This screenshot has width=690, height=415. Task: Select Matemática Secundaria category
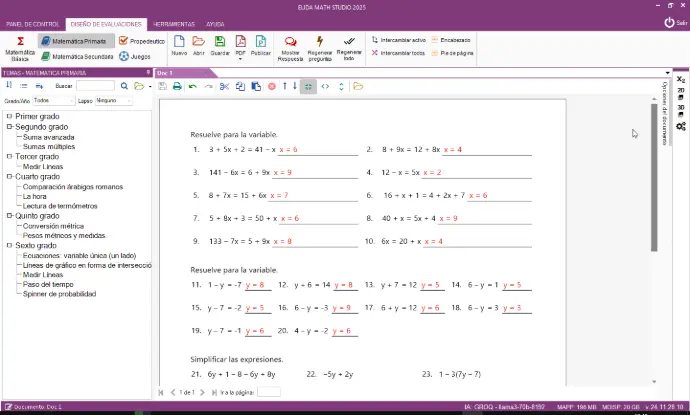pos(77,56)
